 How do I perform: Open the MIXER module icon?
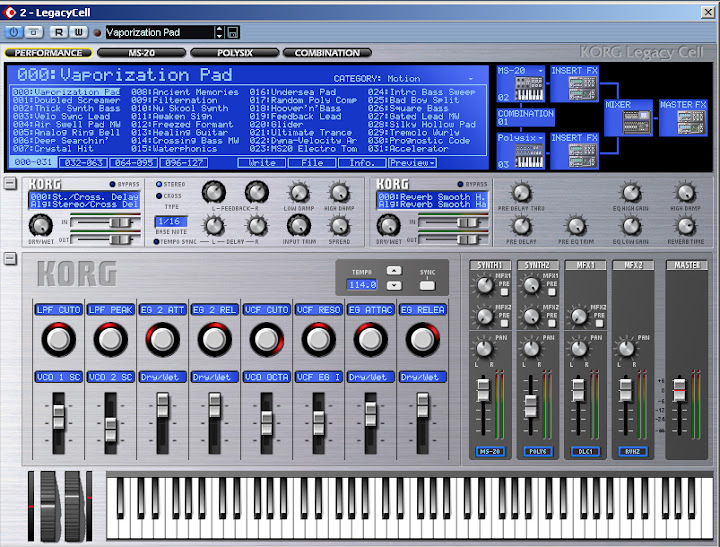636,122
